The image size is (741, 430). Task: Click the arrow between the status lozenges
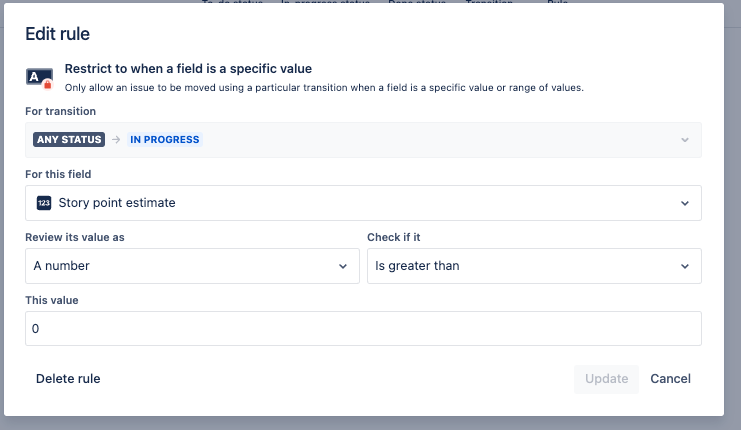(116, 139)
